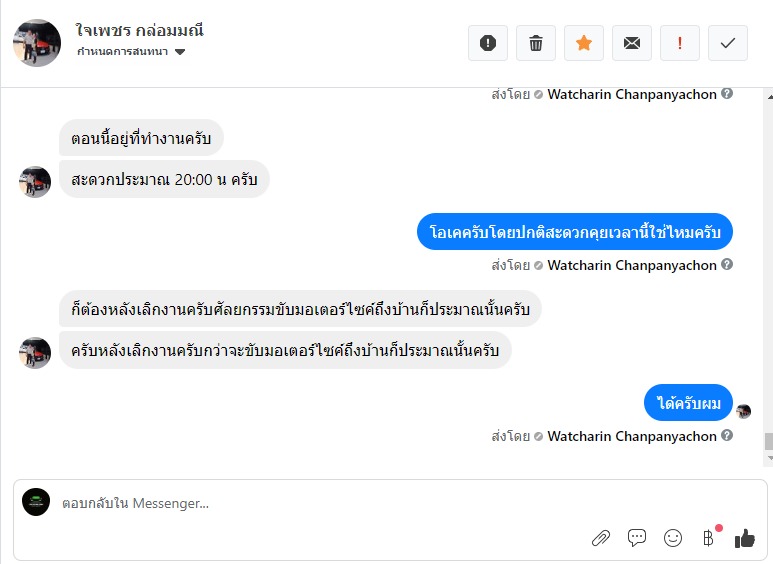Click help icon beside sender name under โอเคครับ message
773x564 pixels.
click(727, 264)
